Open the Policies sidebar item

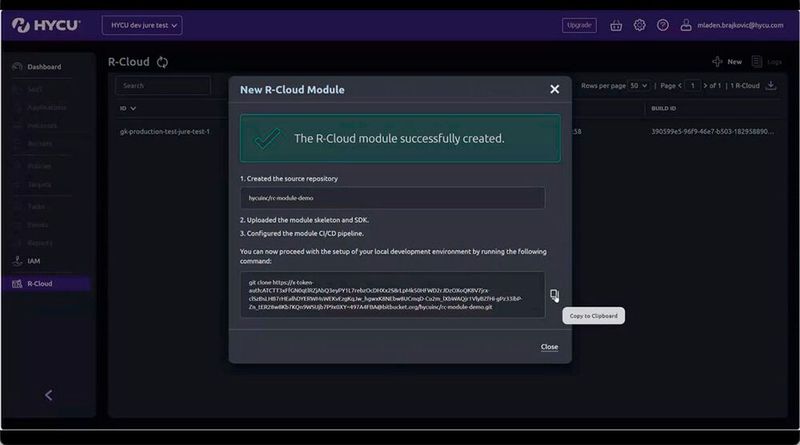point(39,166)
